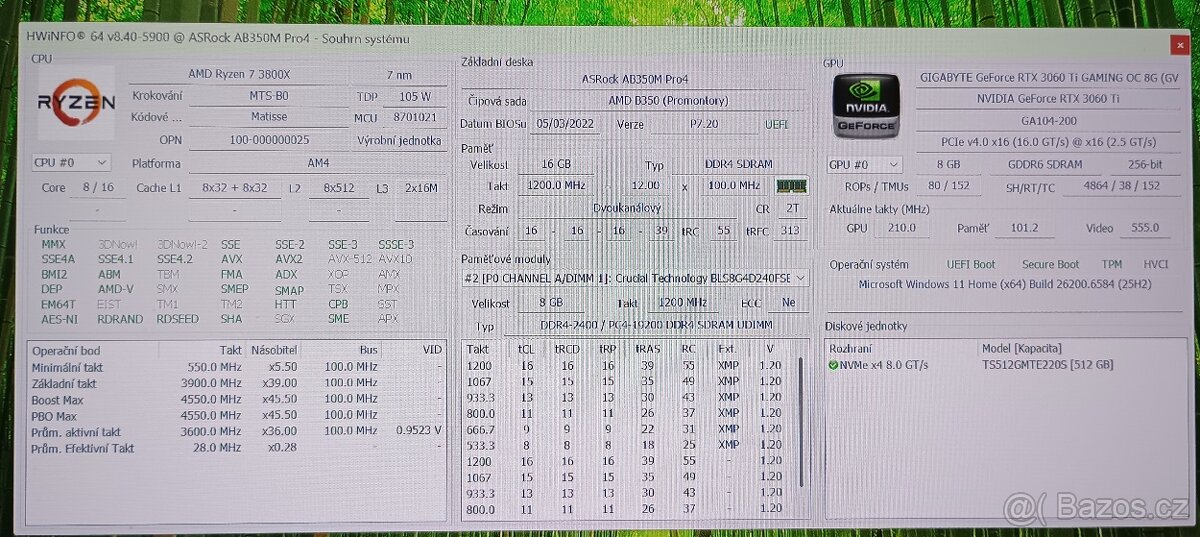1200x537 pixels.
Task: Click the 2T command rate value
Action: click(x=791, y=210)
